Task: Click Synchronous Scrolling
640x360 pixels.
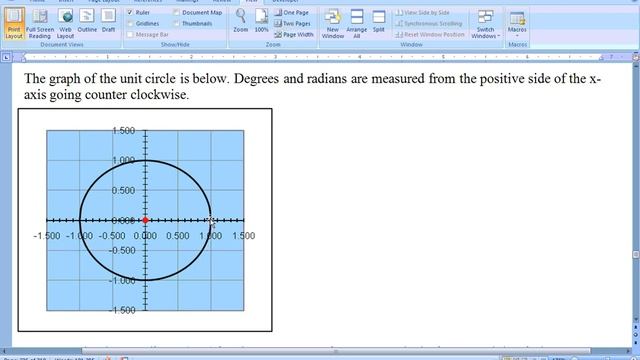Action: tap(429, 24)
